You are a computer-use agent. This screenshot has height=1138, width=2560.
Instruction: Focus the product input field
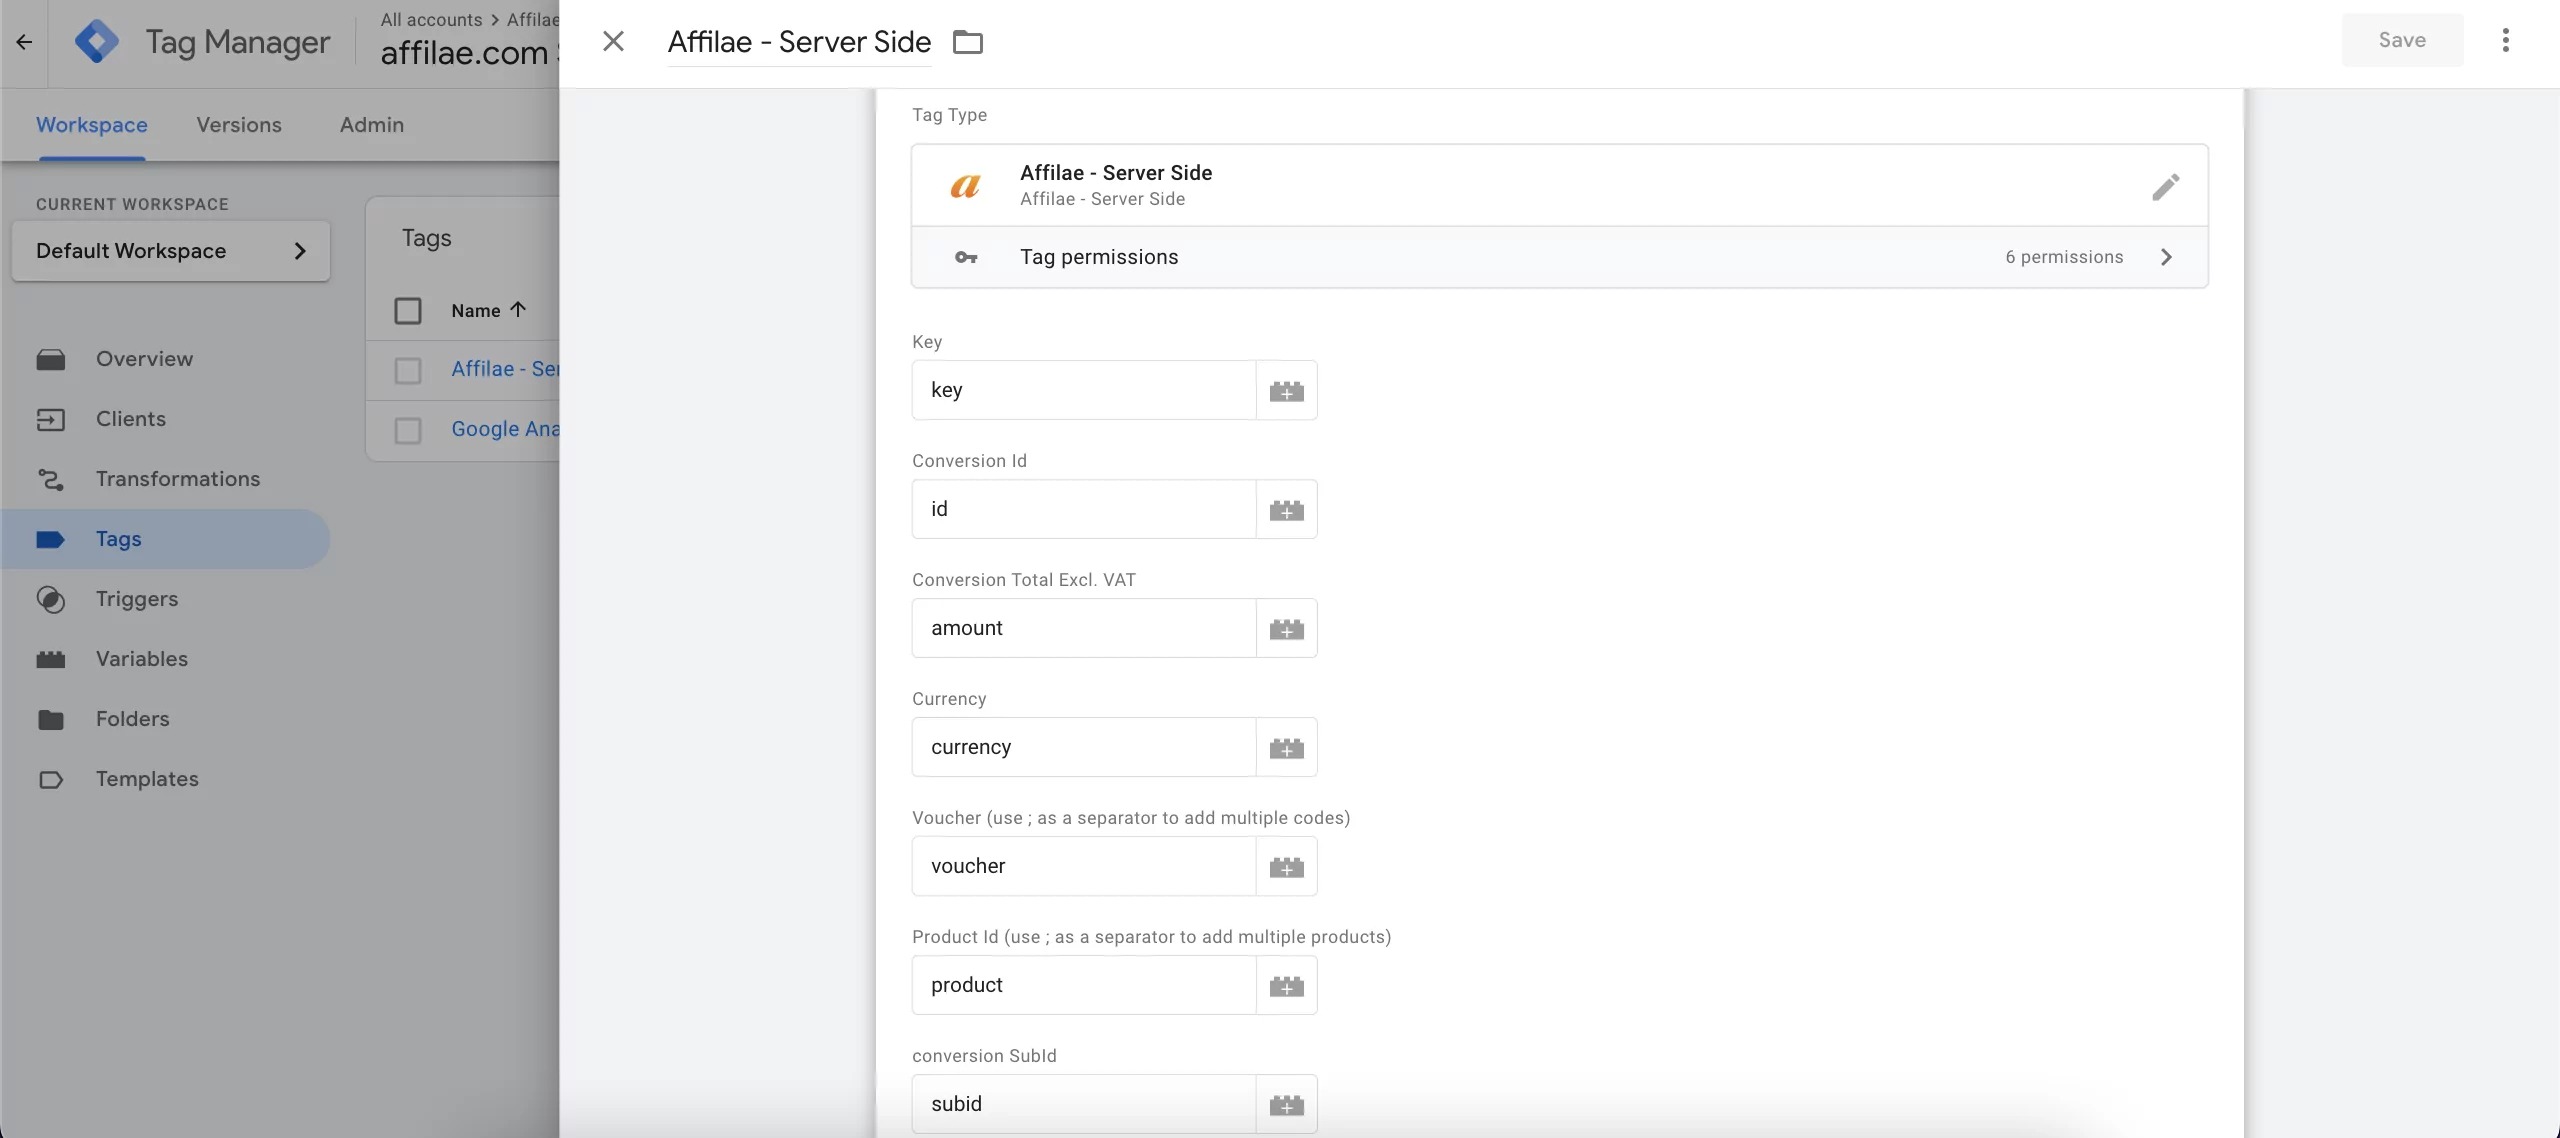[x=1084, y=985]
